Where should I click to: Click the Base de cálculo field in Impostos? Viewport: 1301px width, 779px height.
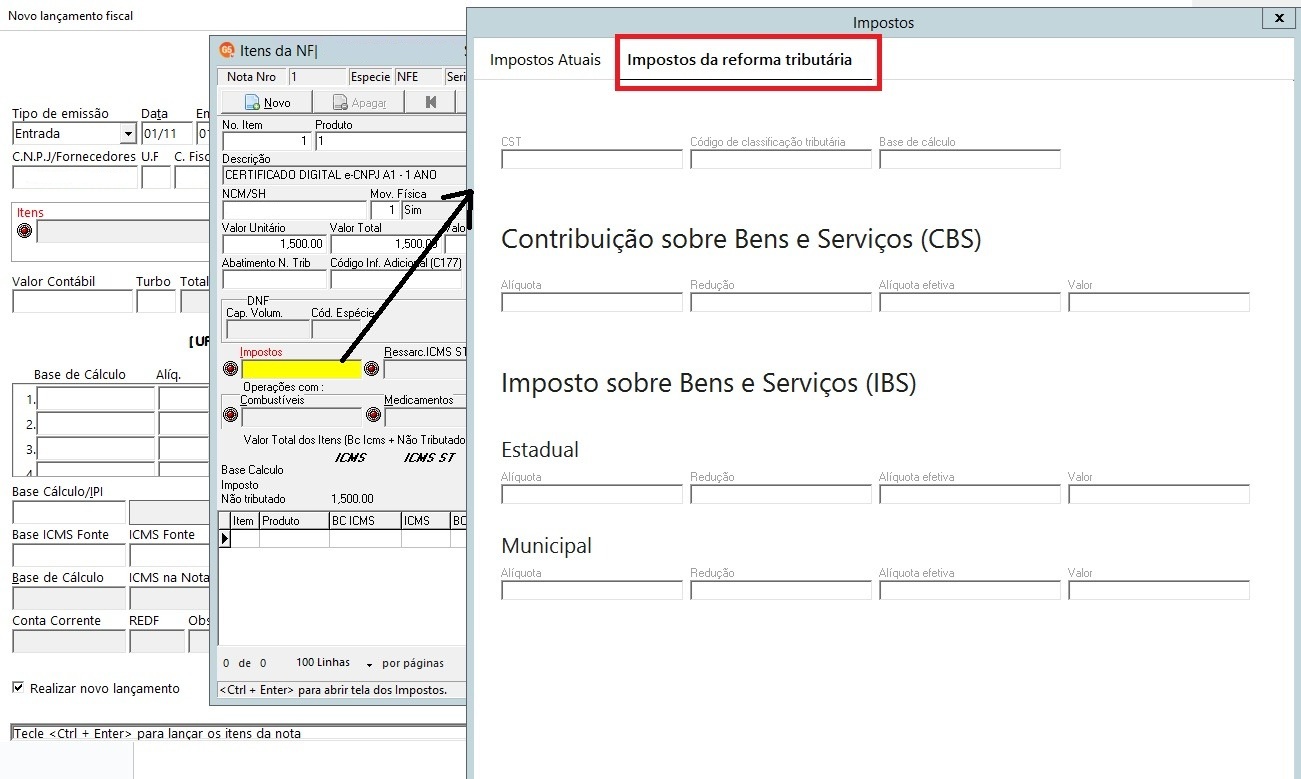tap(970, 159)
